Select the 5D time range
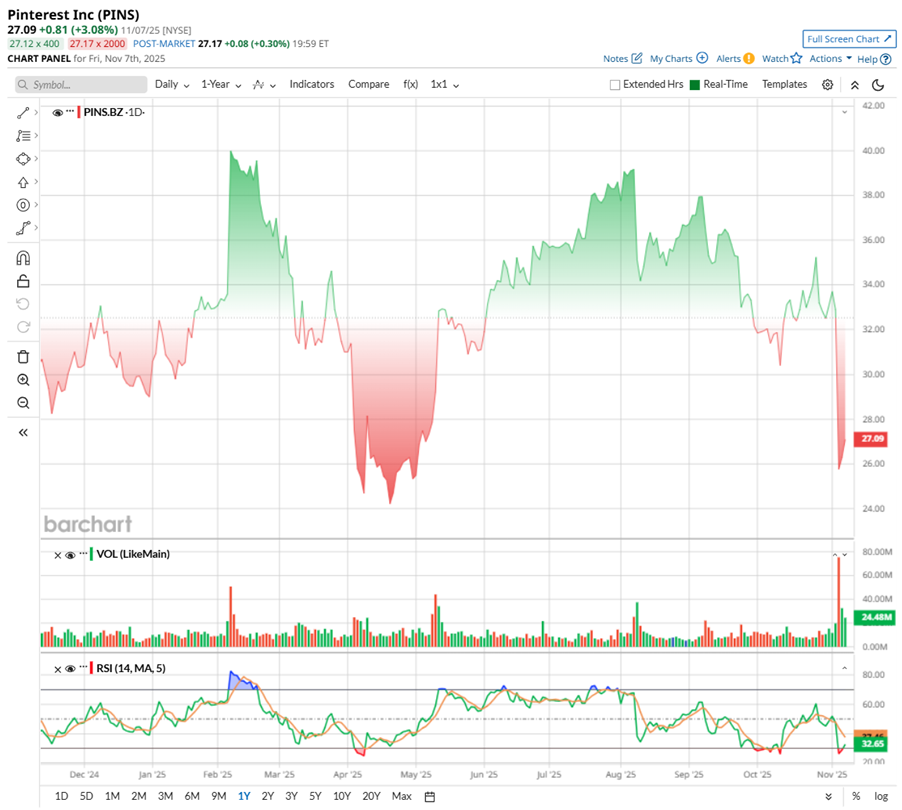This screenshot has width=902, height=810. pyautogui.click(x=86, y=796)
